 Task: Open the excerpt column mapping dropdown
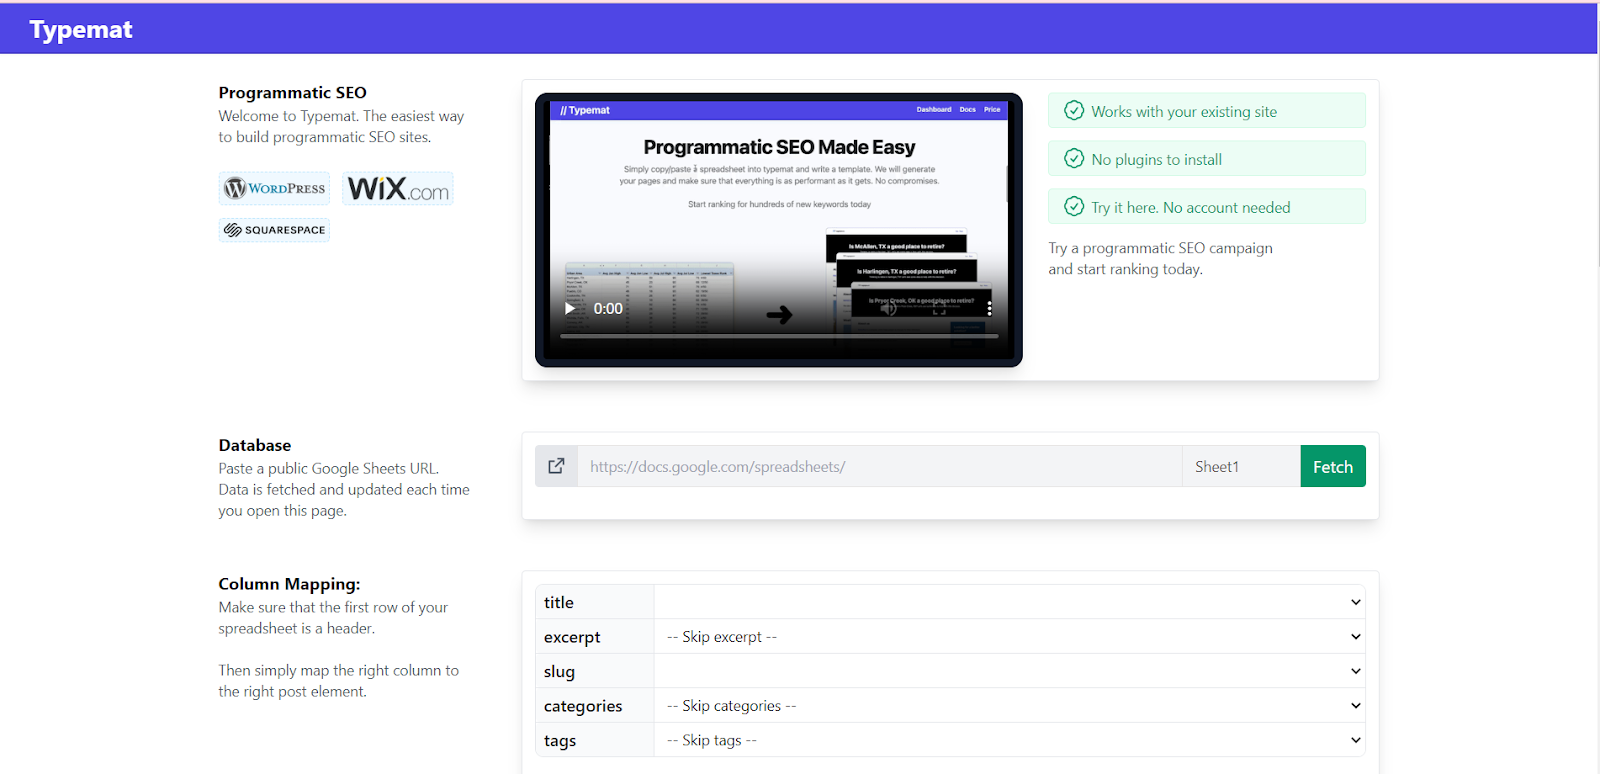(1010, 637)
